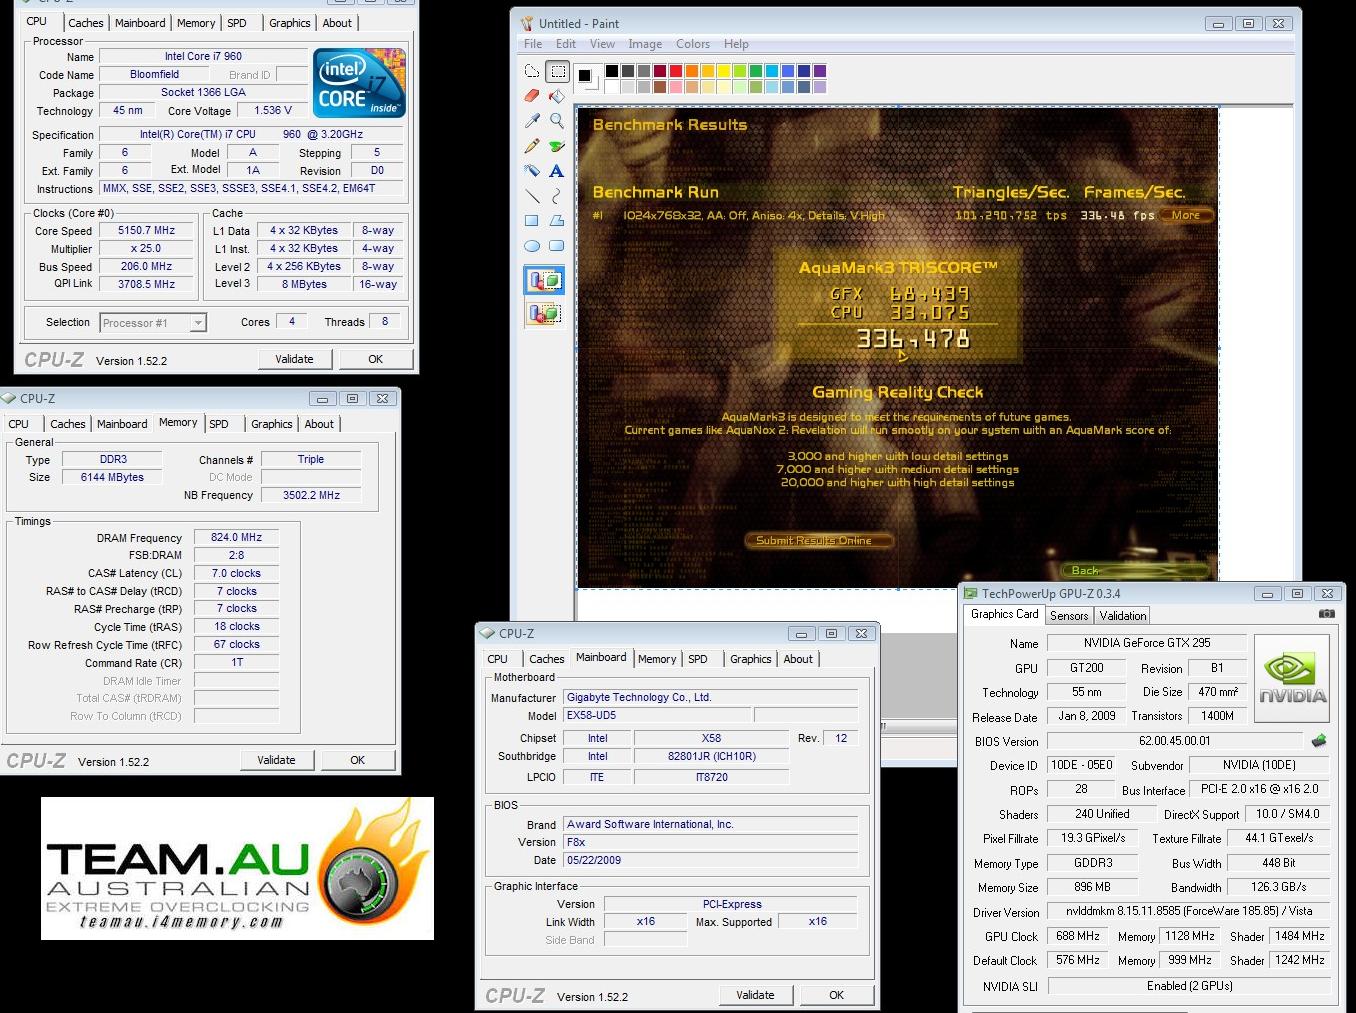Click Validate in CPU-Z Memory window
This screenshot has width=1356, height=1013.
click(276, 760)
